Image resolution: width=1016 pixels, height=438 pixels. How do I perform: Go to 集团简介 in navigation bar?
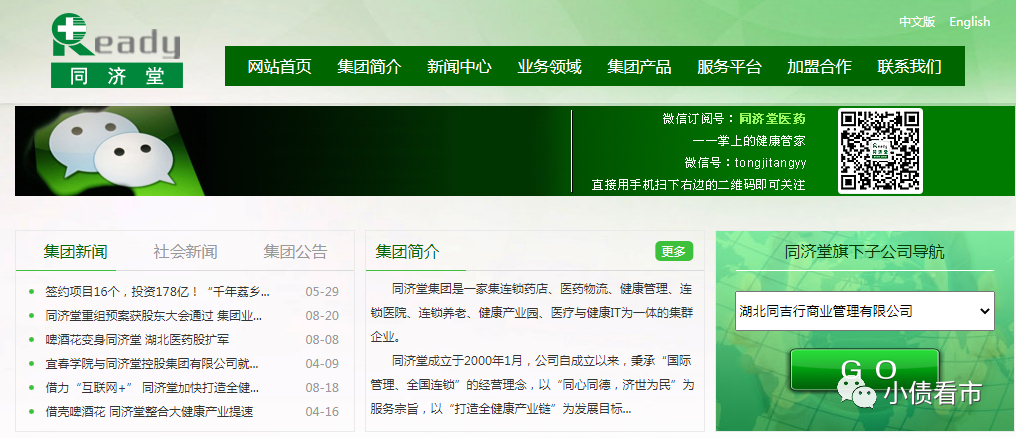369,67
